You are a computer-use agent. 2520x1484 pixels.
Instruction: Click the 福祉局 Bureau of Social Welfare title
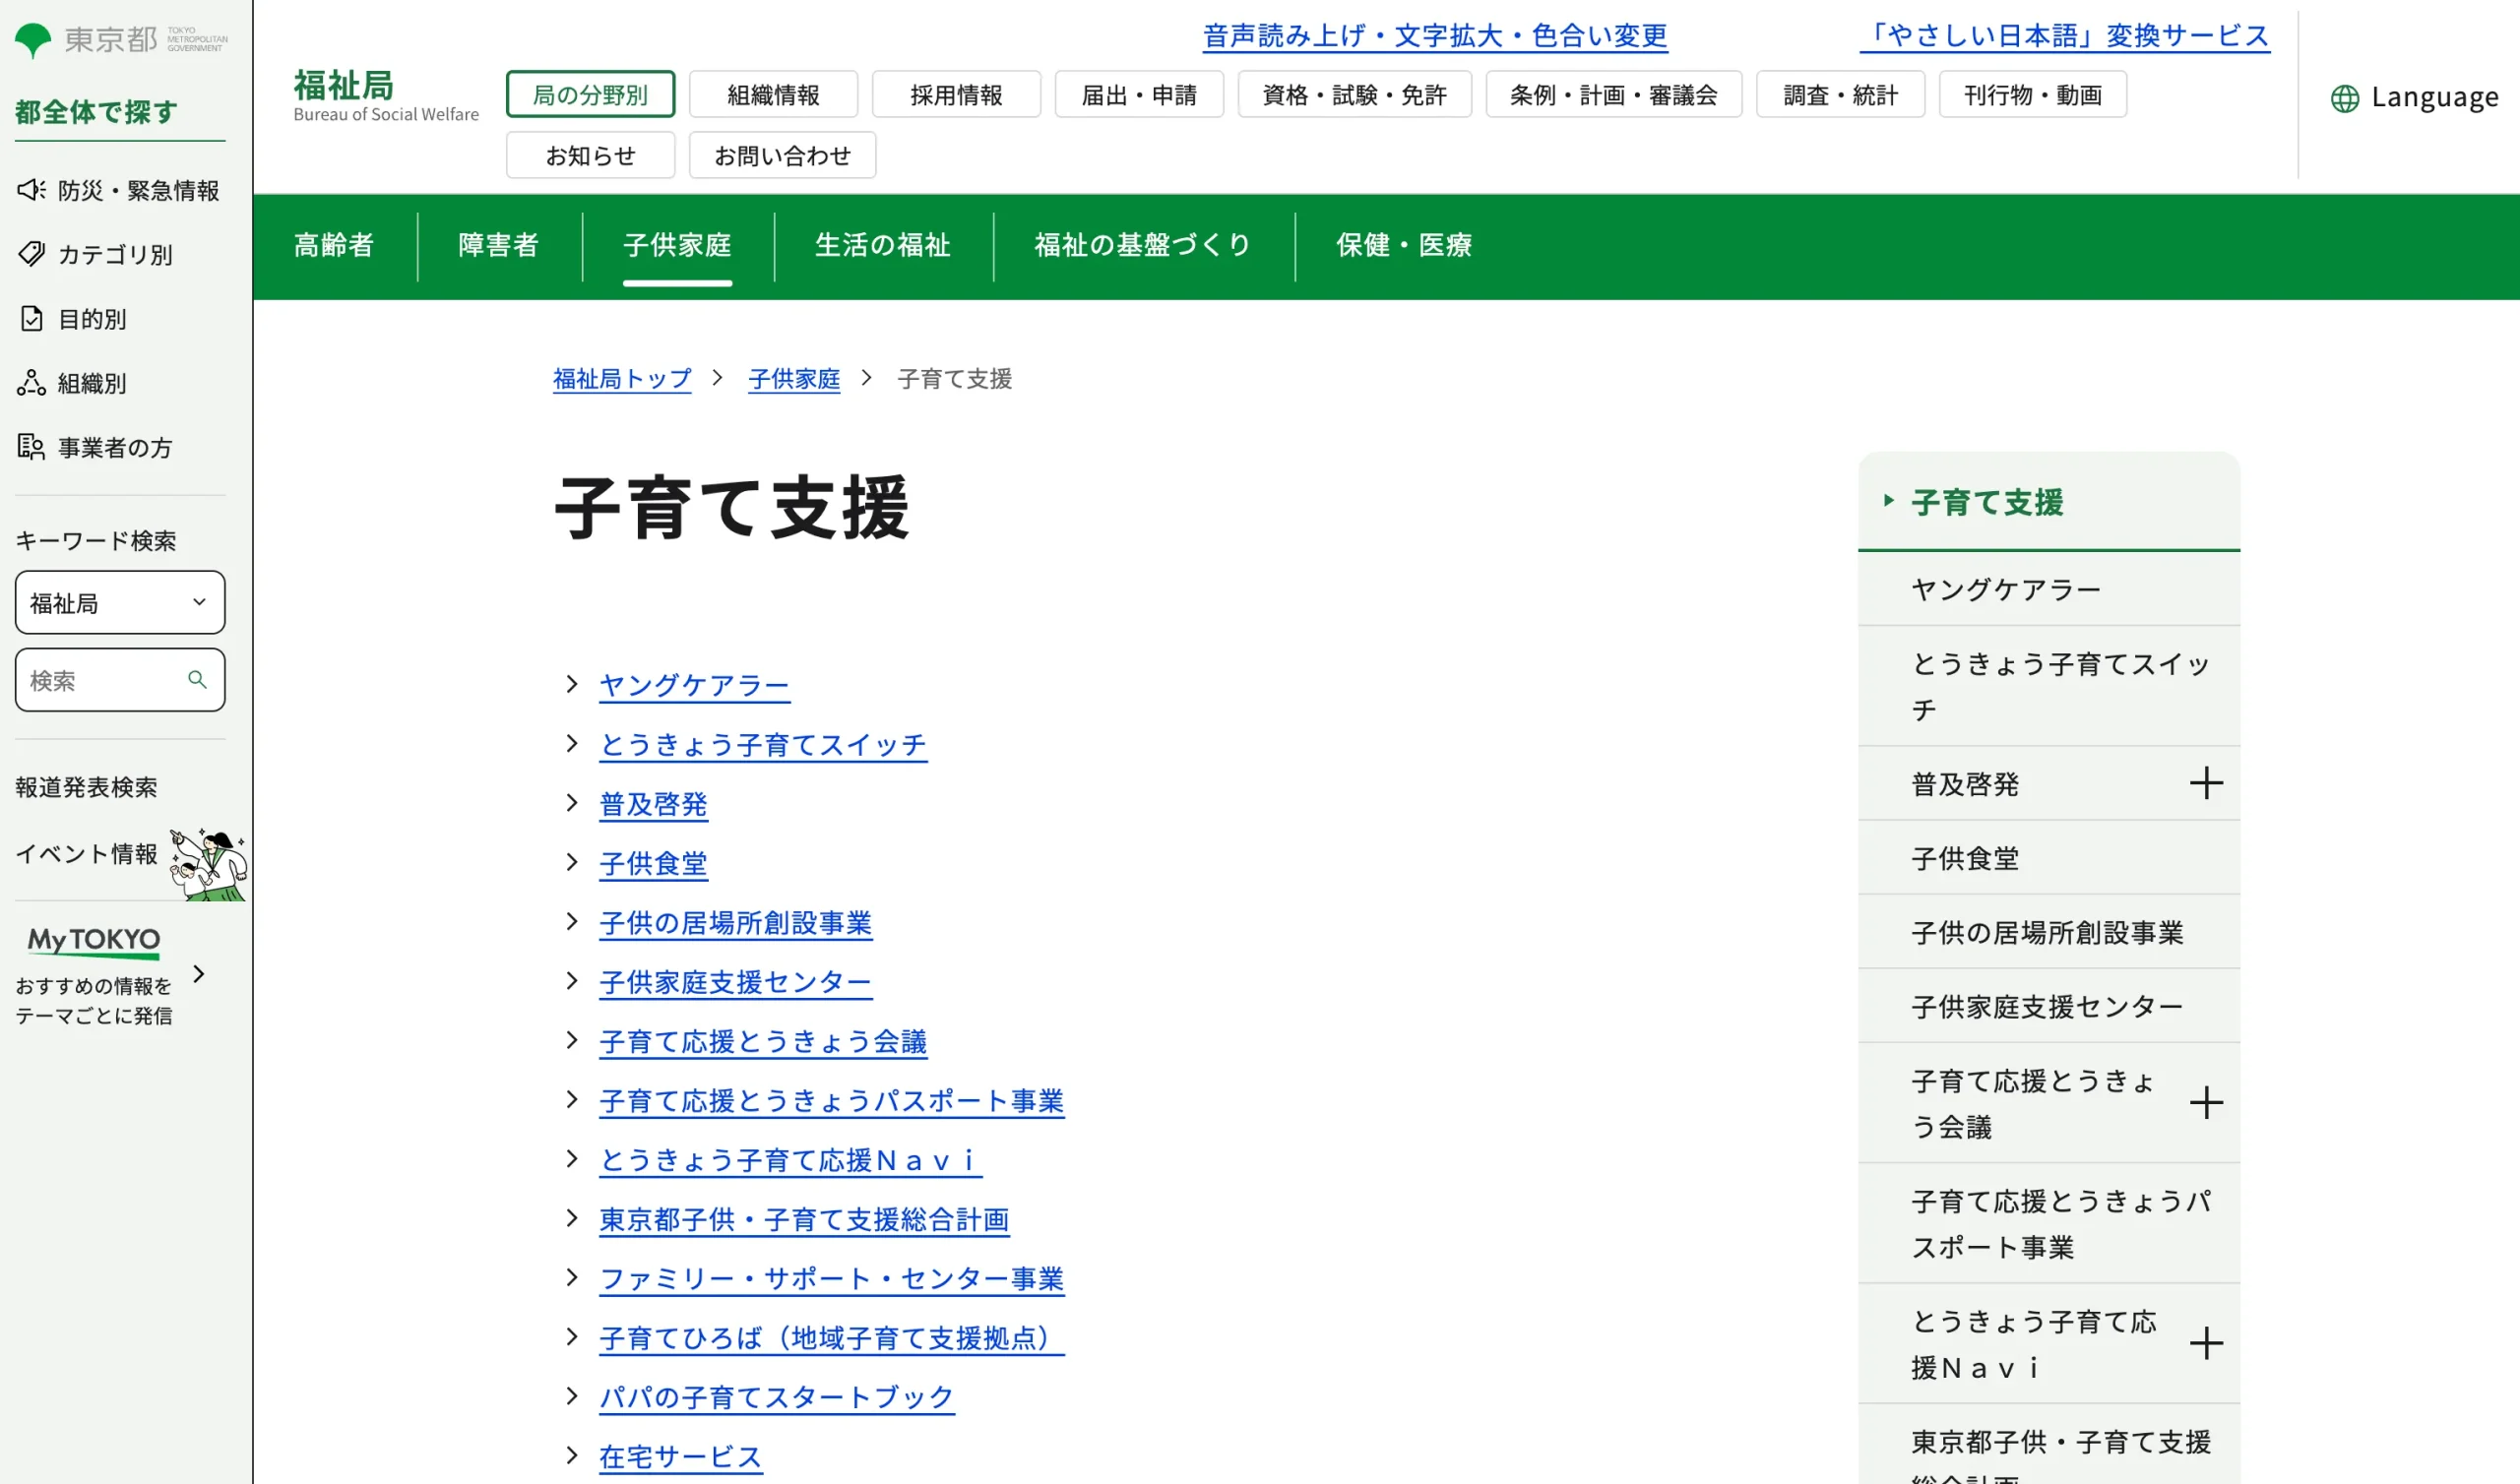[386, 96]
